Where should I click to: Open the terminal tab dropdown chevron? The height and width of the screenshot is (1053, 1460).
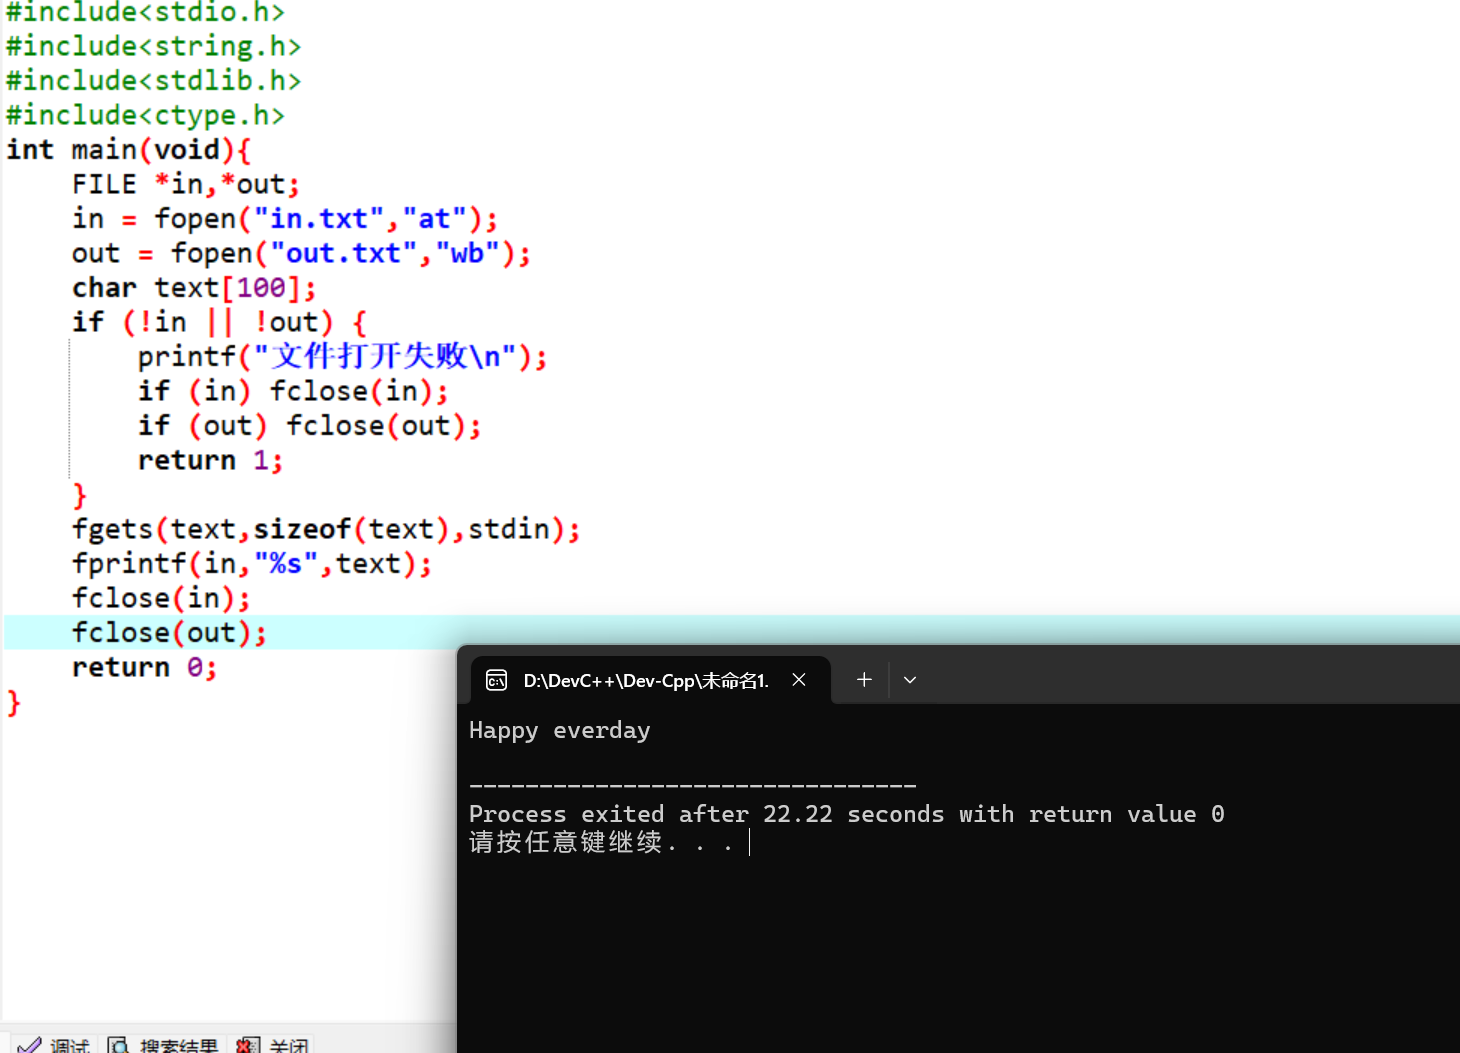[x=909, y=680]
